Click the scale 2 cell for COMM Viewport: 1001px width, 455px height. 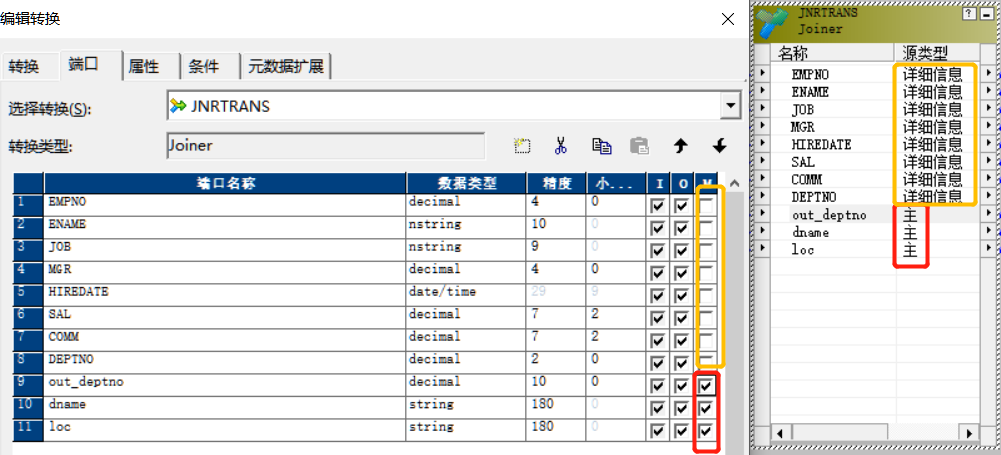pos(615,340)
